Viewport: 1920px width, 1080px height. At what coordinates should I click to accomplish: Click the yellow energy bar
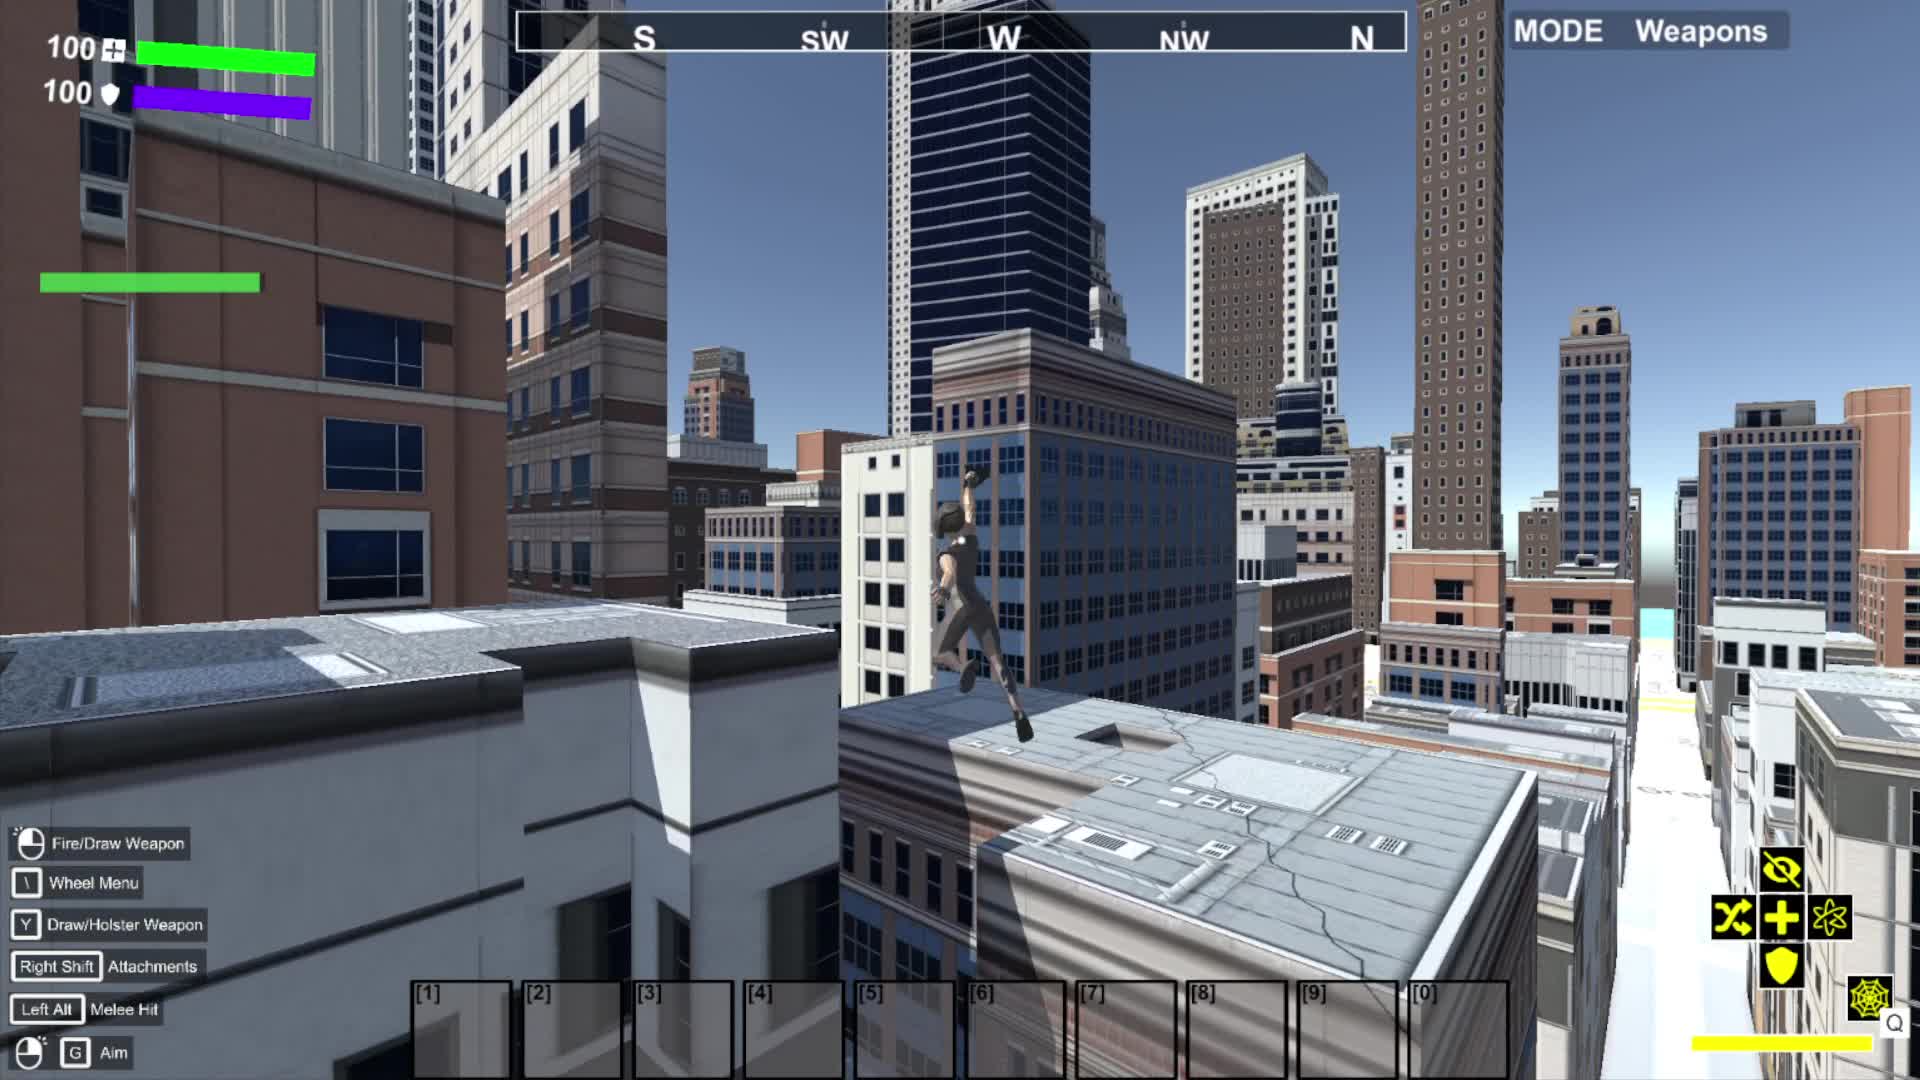pos(1781,1044)
